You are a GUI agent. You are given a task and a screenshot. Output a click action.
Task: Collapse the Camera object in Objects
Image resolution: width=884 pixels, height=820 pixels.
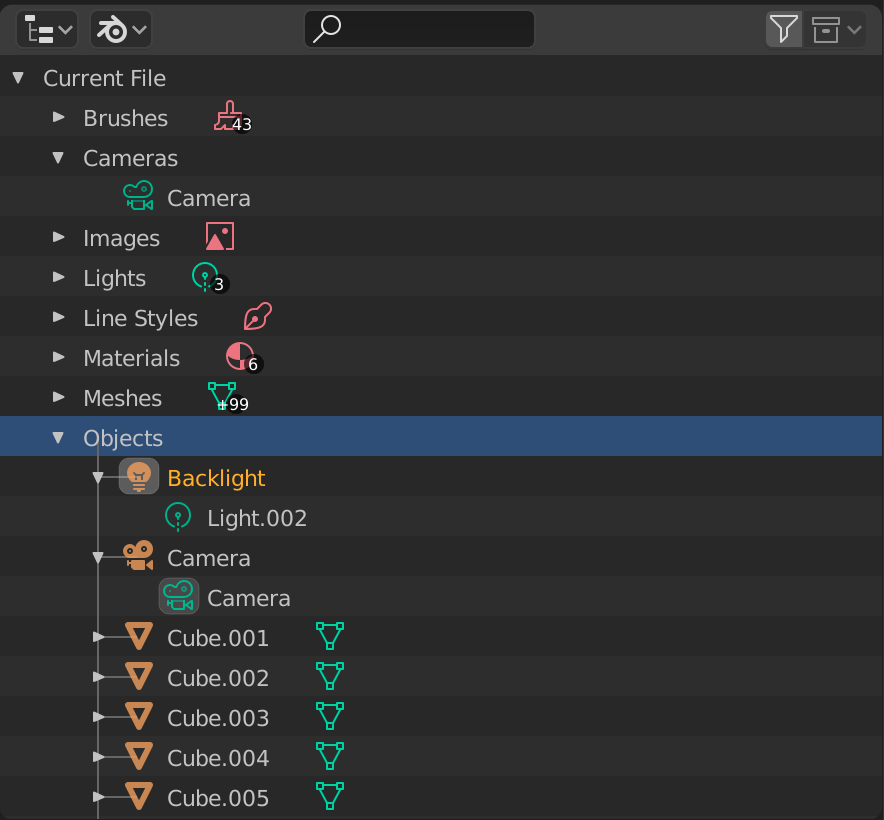click(98, 558)
